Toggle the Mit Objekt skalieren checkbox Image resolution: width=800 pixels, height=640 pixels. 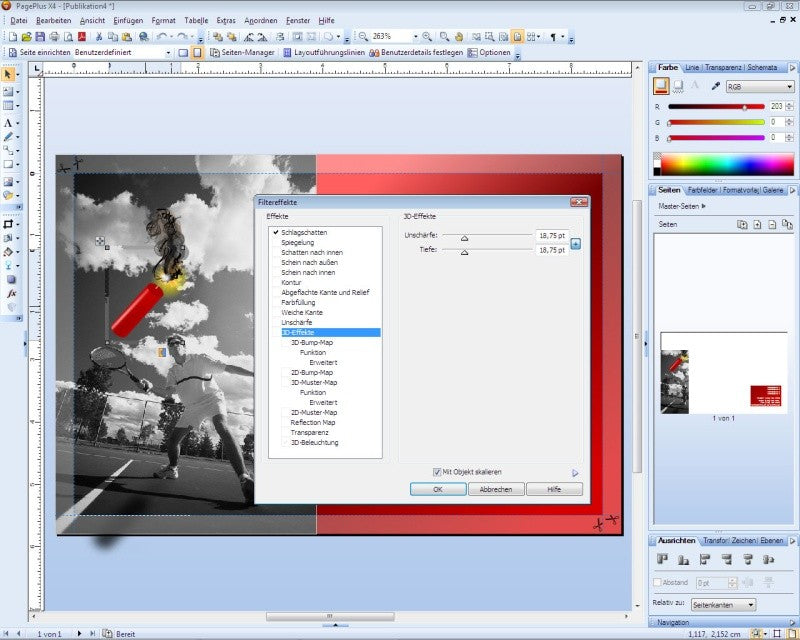tap(437, 472)
